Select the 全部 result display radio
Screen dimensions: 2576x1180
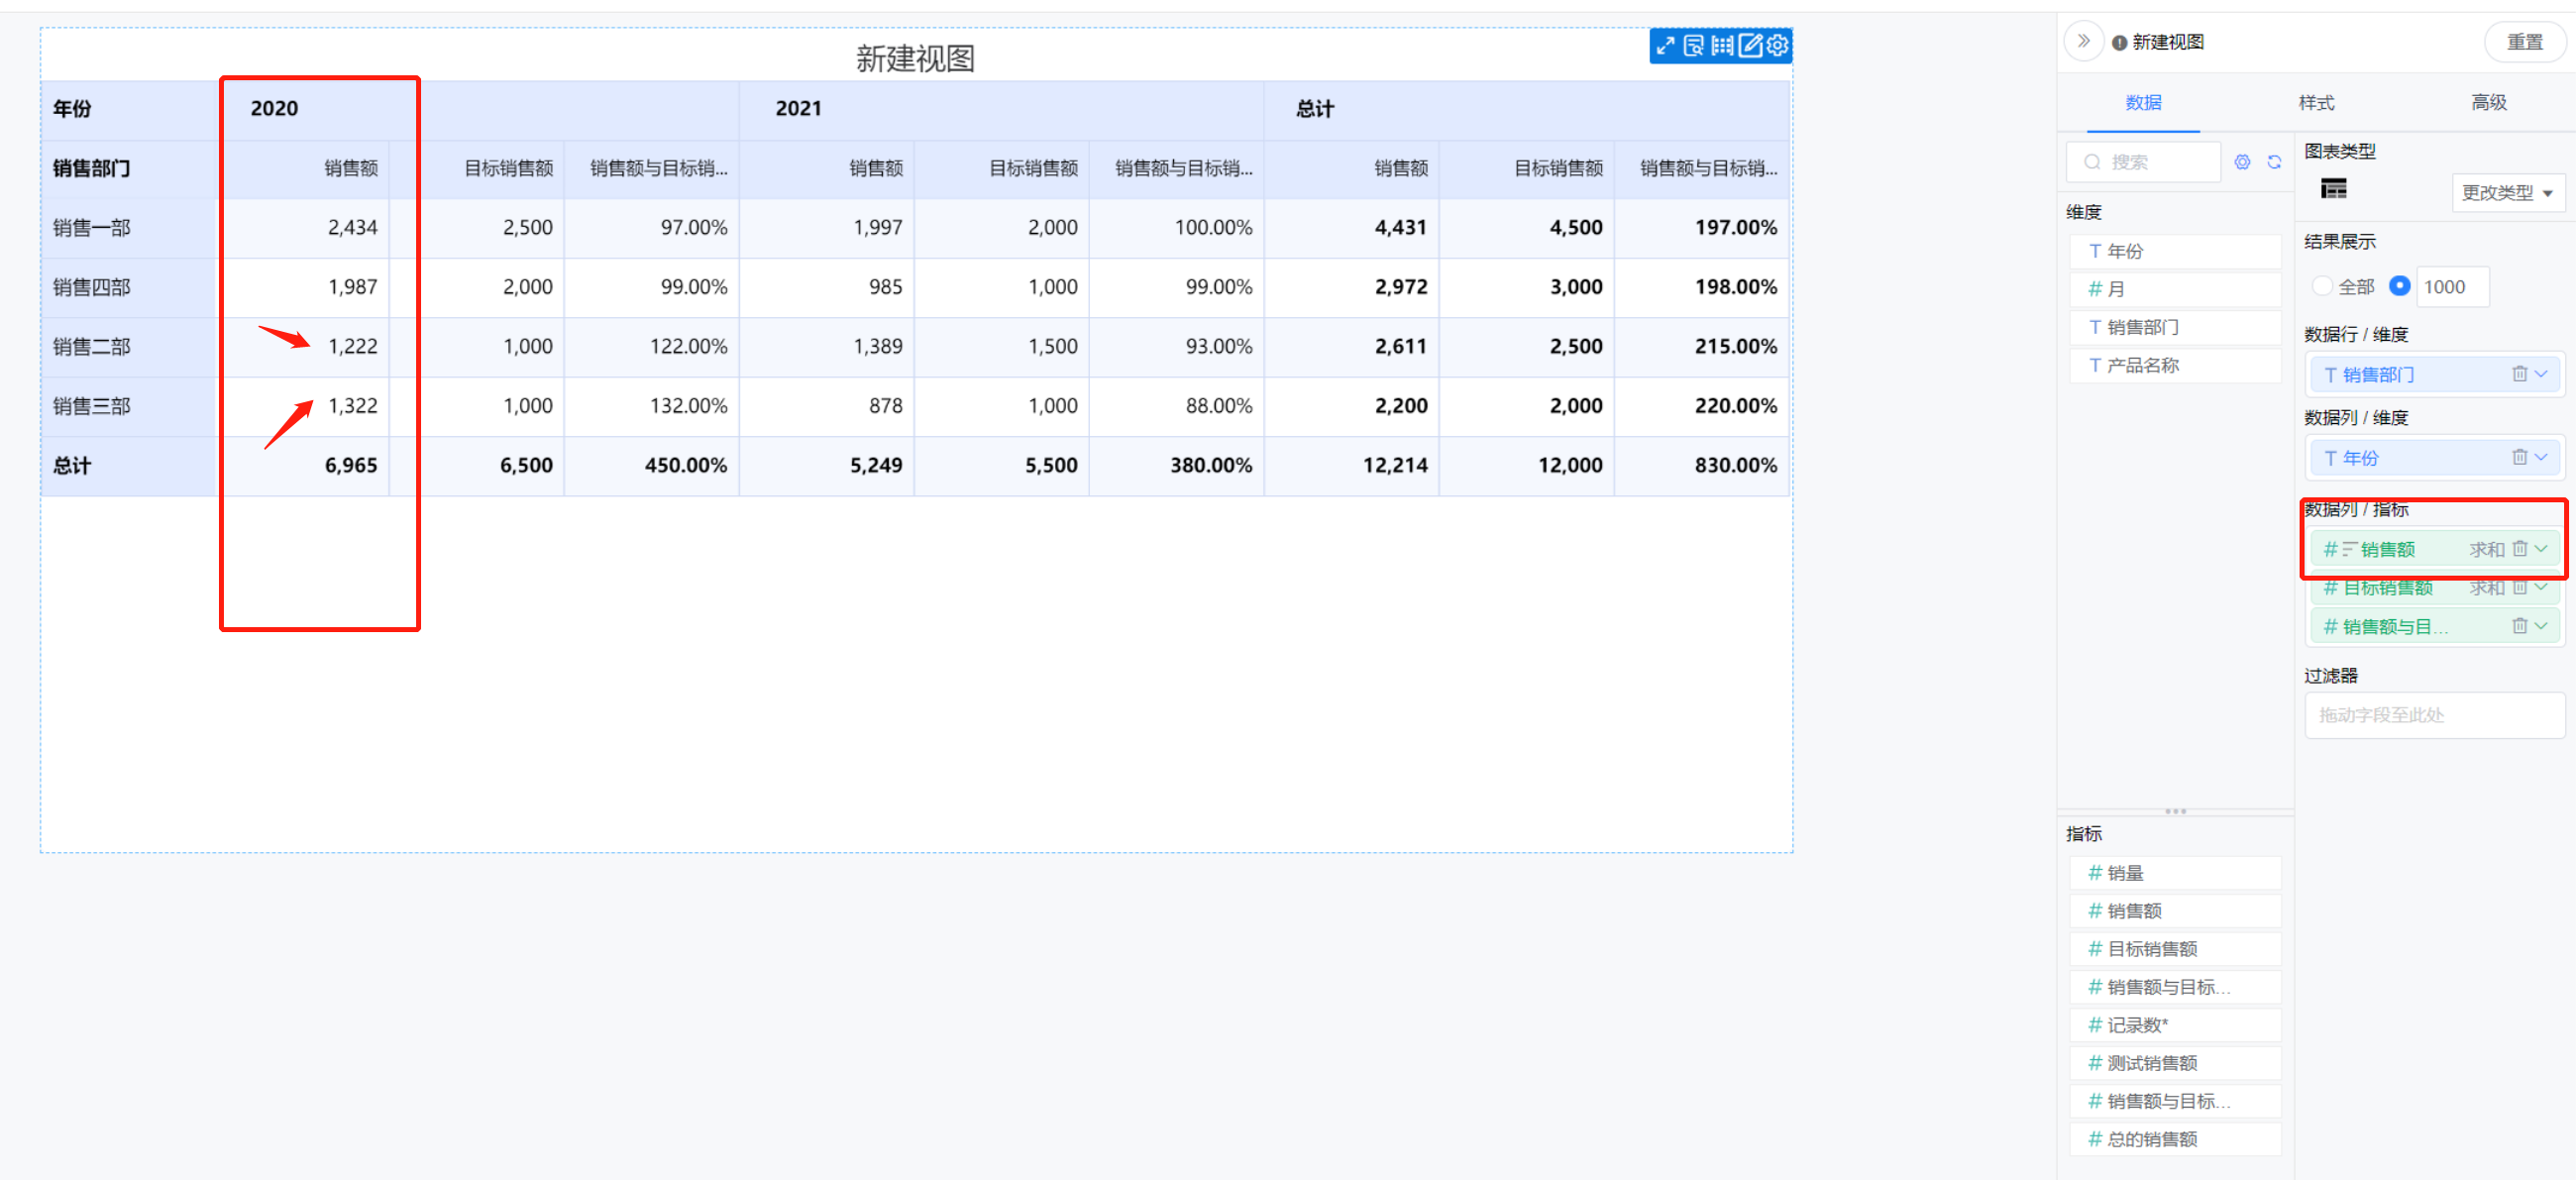click(2322, 287)
